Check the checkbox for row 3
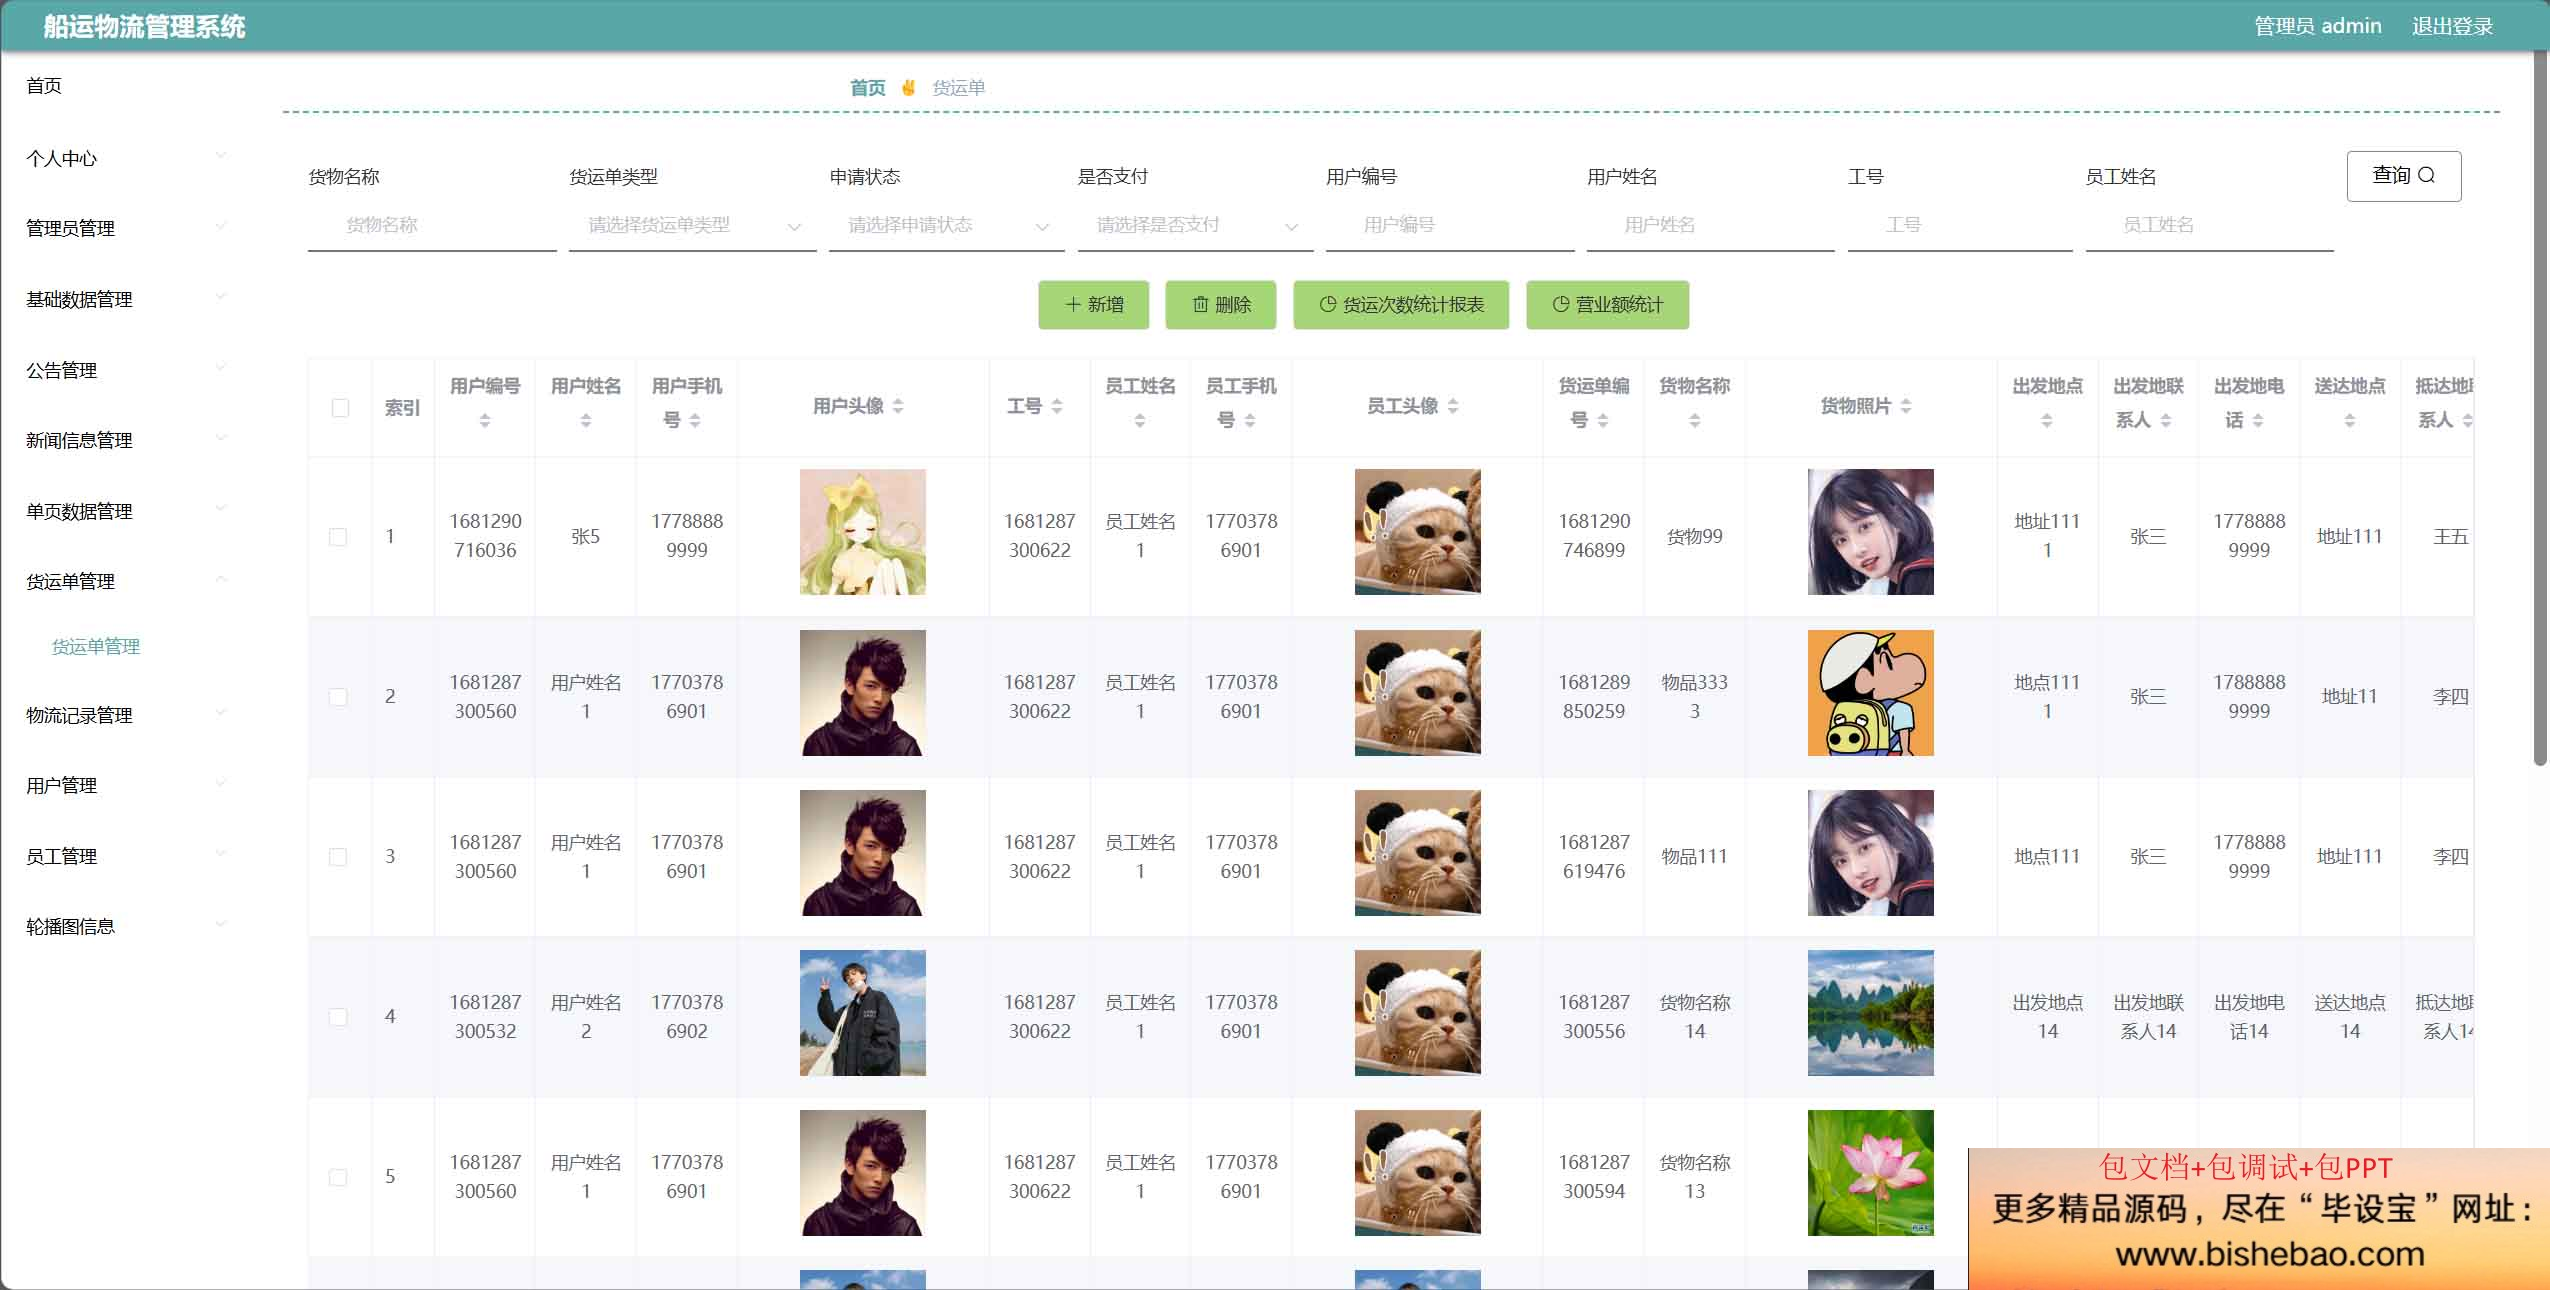Viewport: 2550px width, 1290px height. (x=338, y=857)
